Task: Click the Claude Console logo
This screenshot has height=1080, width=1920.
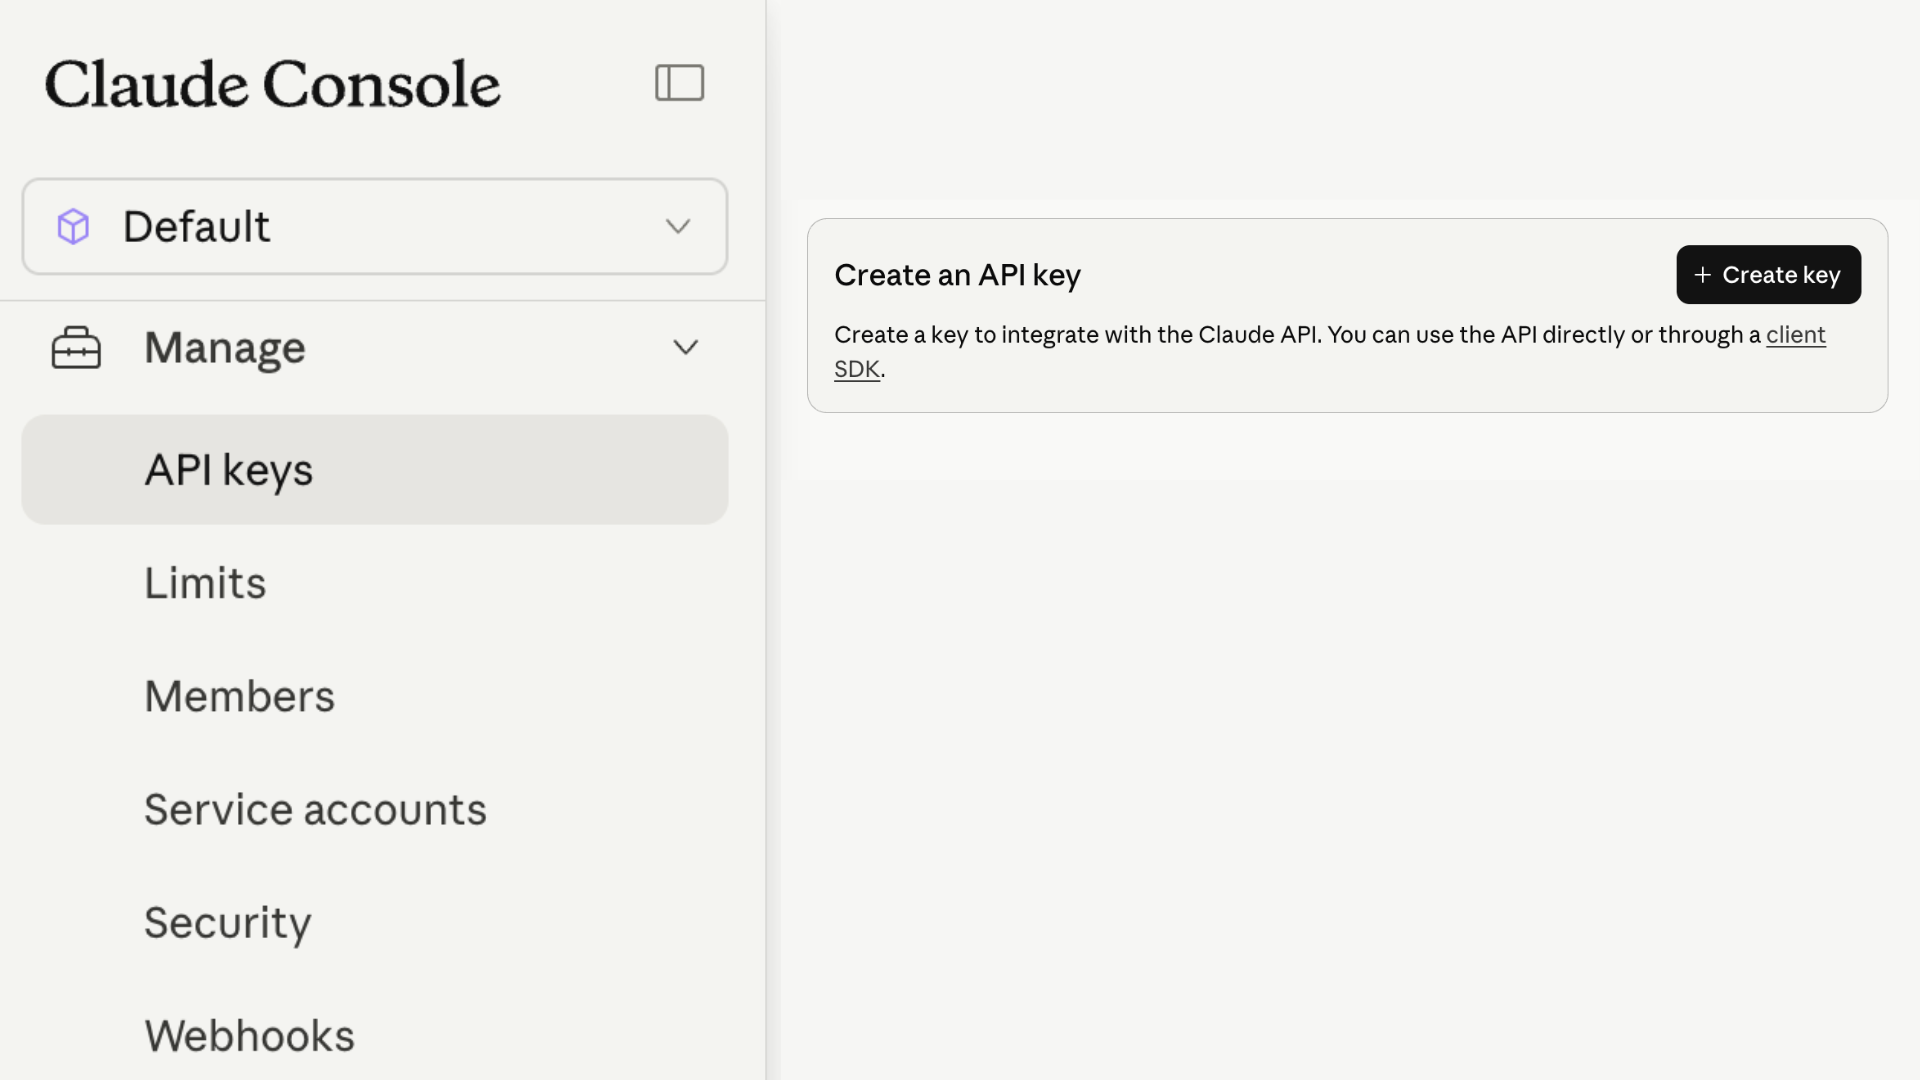Action: 272,84
